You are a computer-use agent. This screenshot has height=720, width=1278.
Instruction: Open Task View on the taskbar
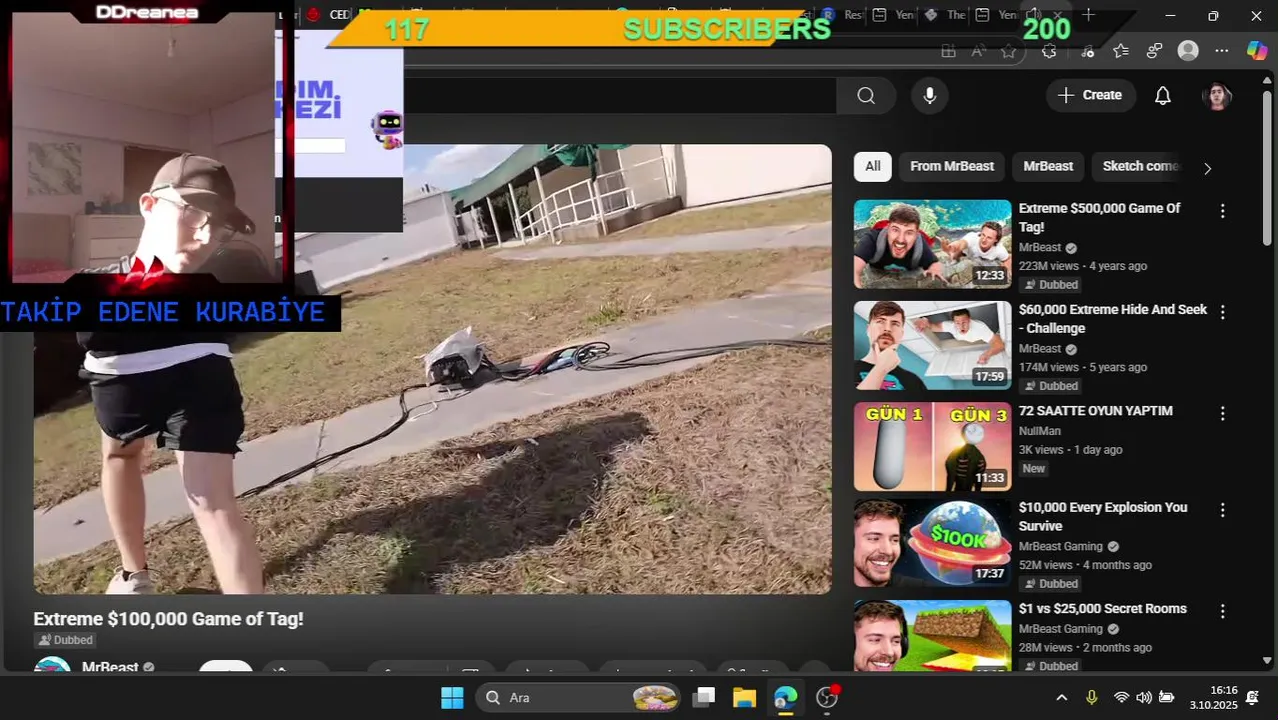705,697
